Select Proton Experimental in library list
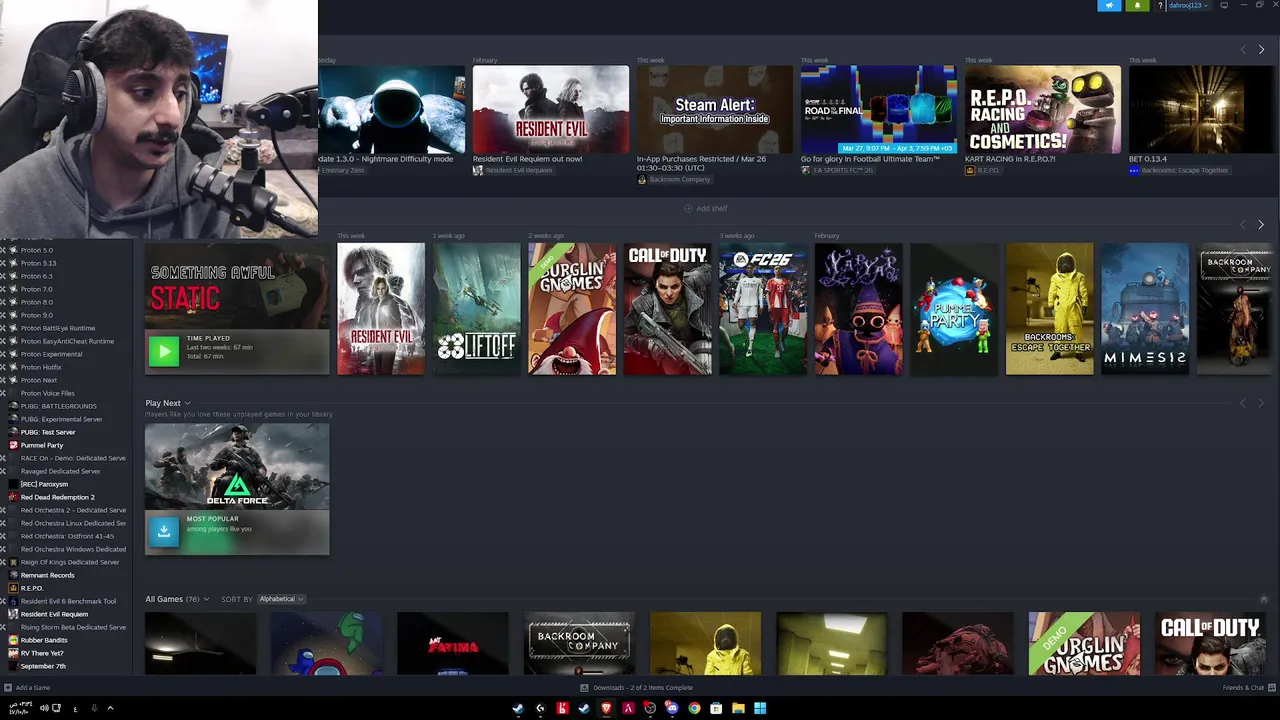1280x720 pixels. click(51, 354)
